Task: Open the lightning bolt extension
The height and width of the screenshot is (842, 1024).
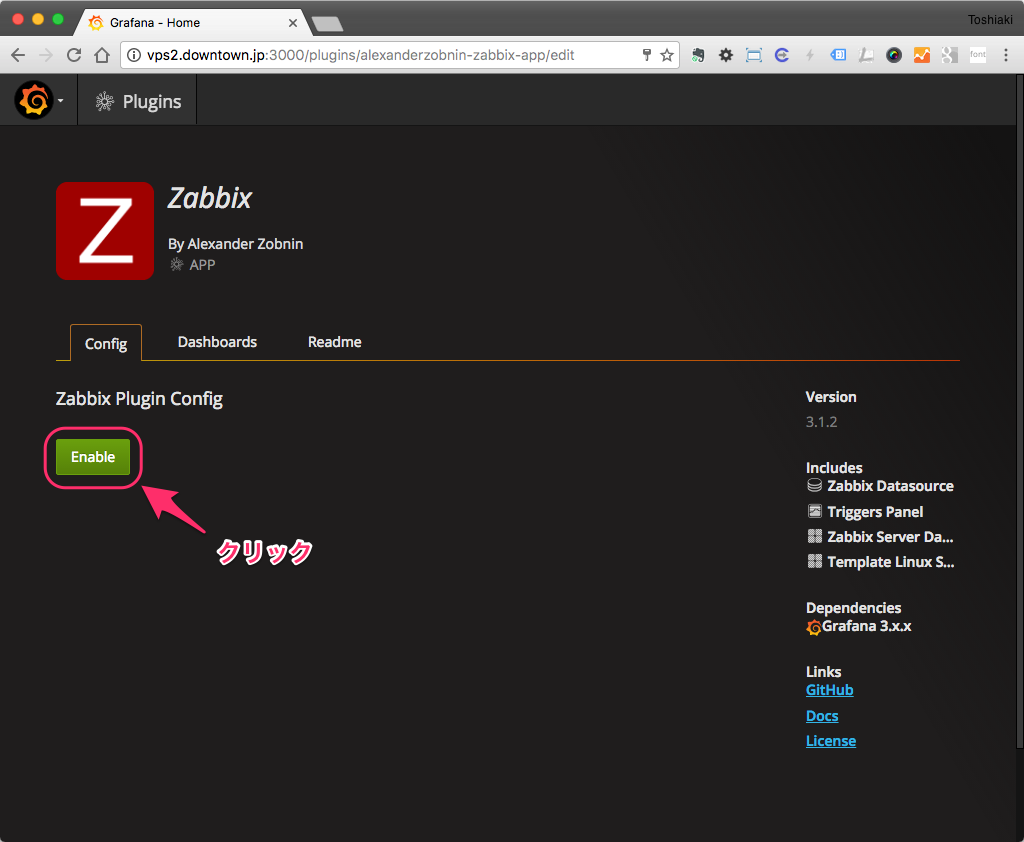Action: point(810,55)
